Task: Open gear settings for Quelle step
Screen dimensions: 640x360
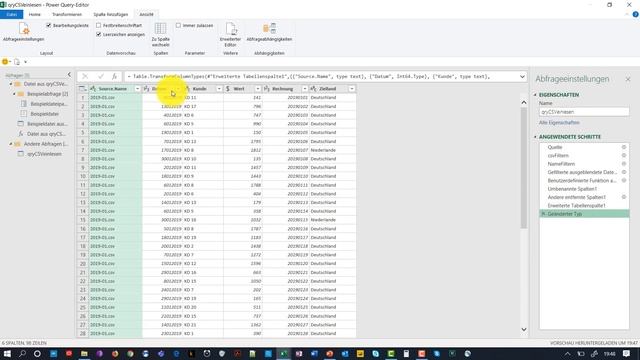Action: click(x=624, y=147)
